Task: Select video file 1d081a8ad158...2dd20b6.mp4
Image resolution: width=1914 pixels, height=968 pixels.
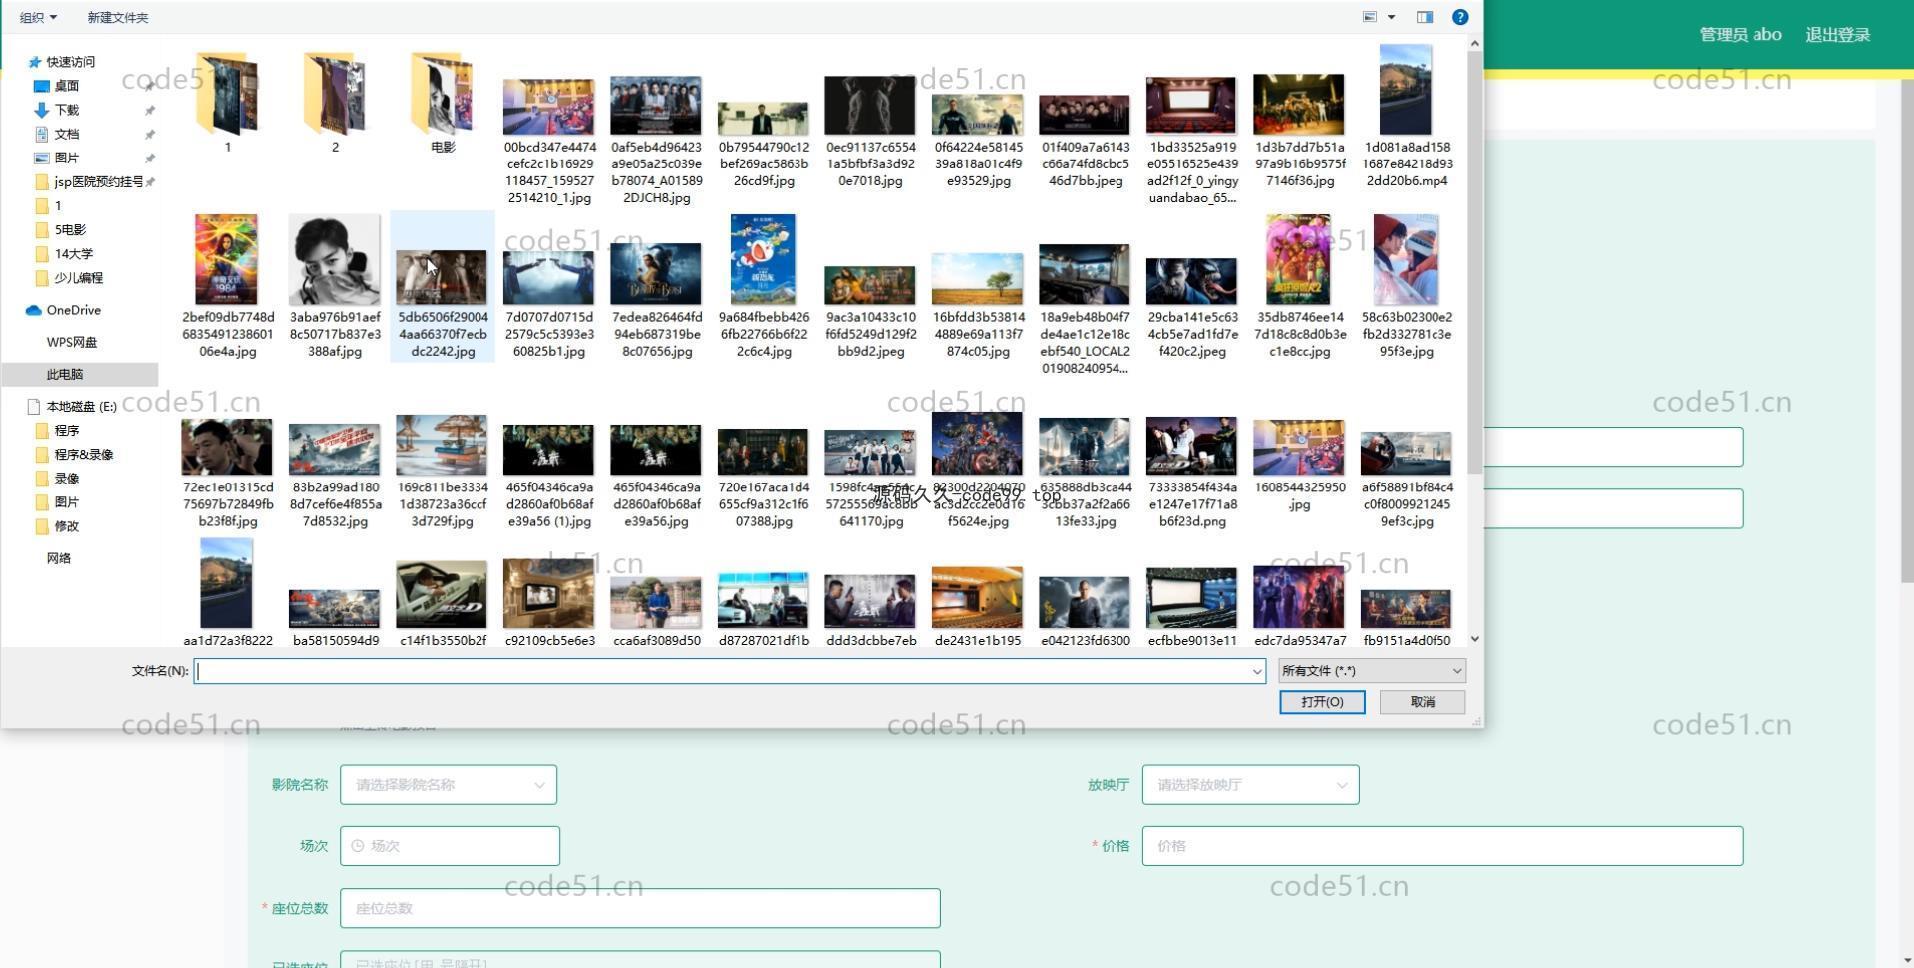Action: [1406, 116]
